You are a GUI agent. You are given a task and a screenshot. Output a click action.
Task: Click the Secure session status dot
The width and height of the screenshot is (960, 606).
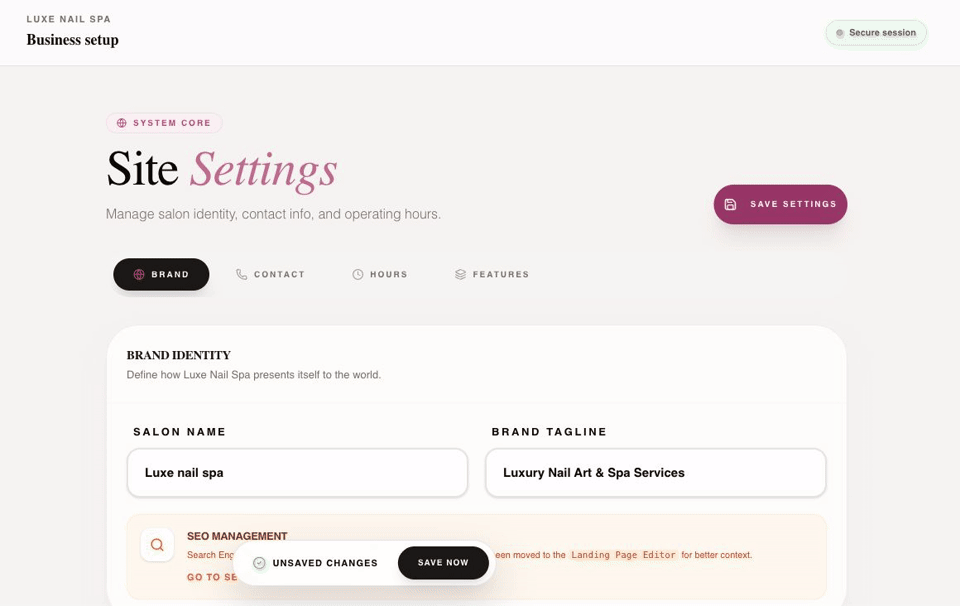point(840,33)
